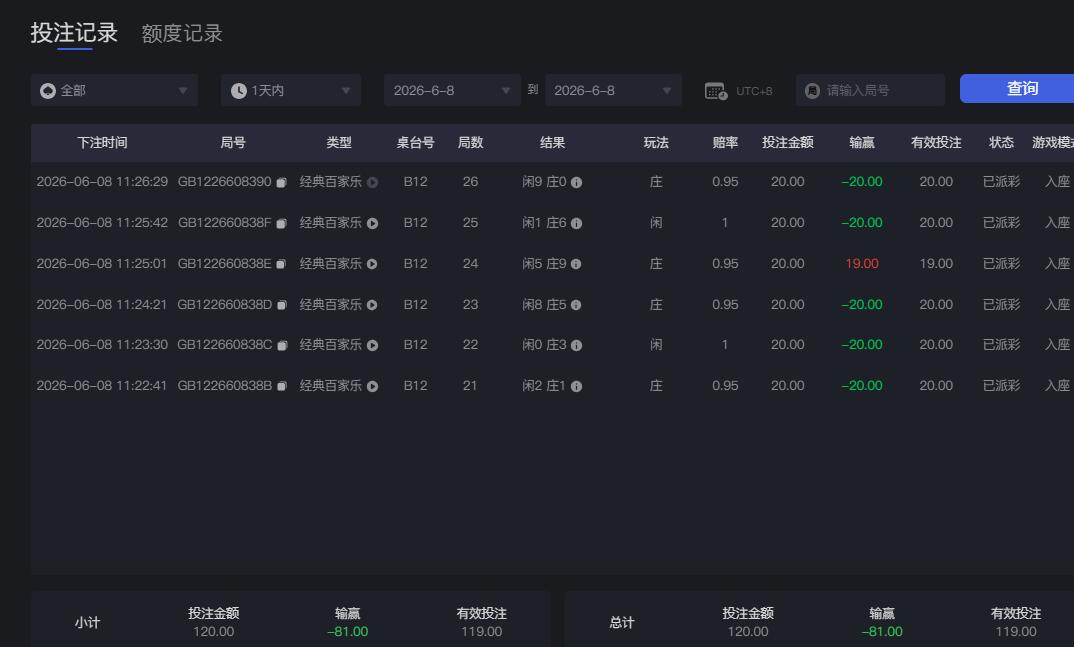Show result info for 闲2 庄1

click(577, 386)
